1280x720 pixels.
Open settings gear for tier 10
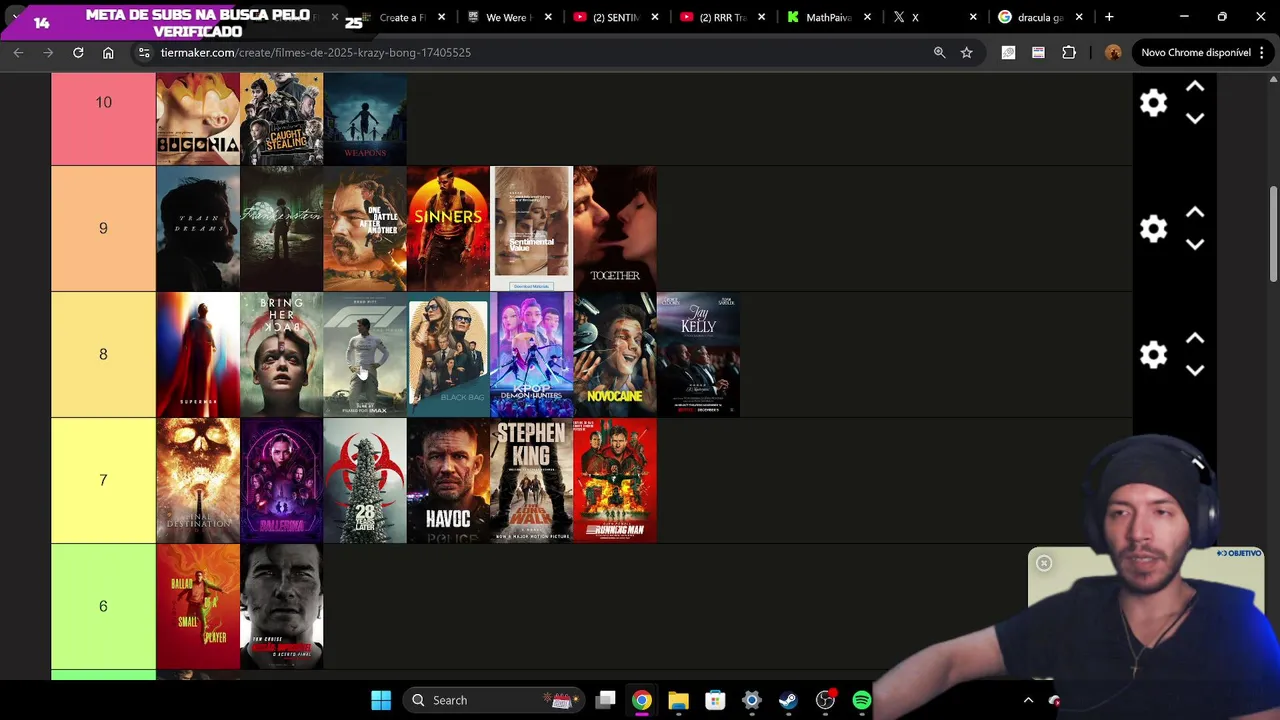coord(1153,103)
